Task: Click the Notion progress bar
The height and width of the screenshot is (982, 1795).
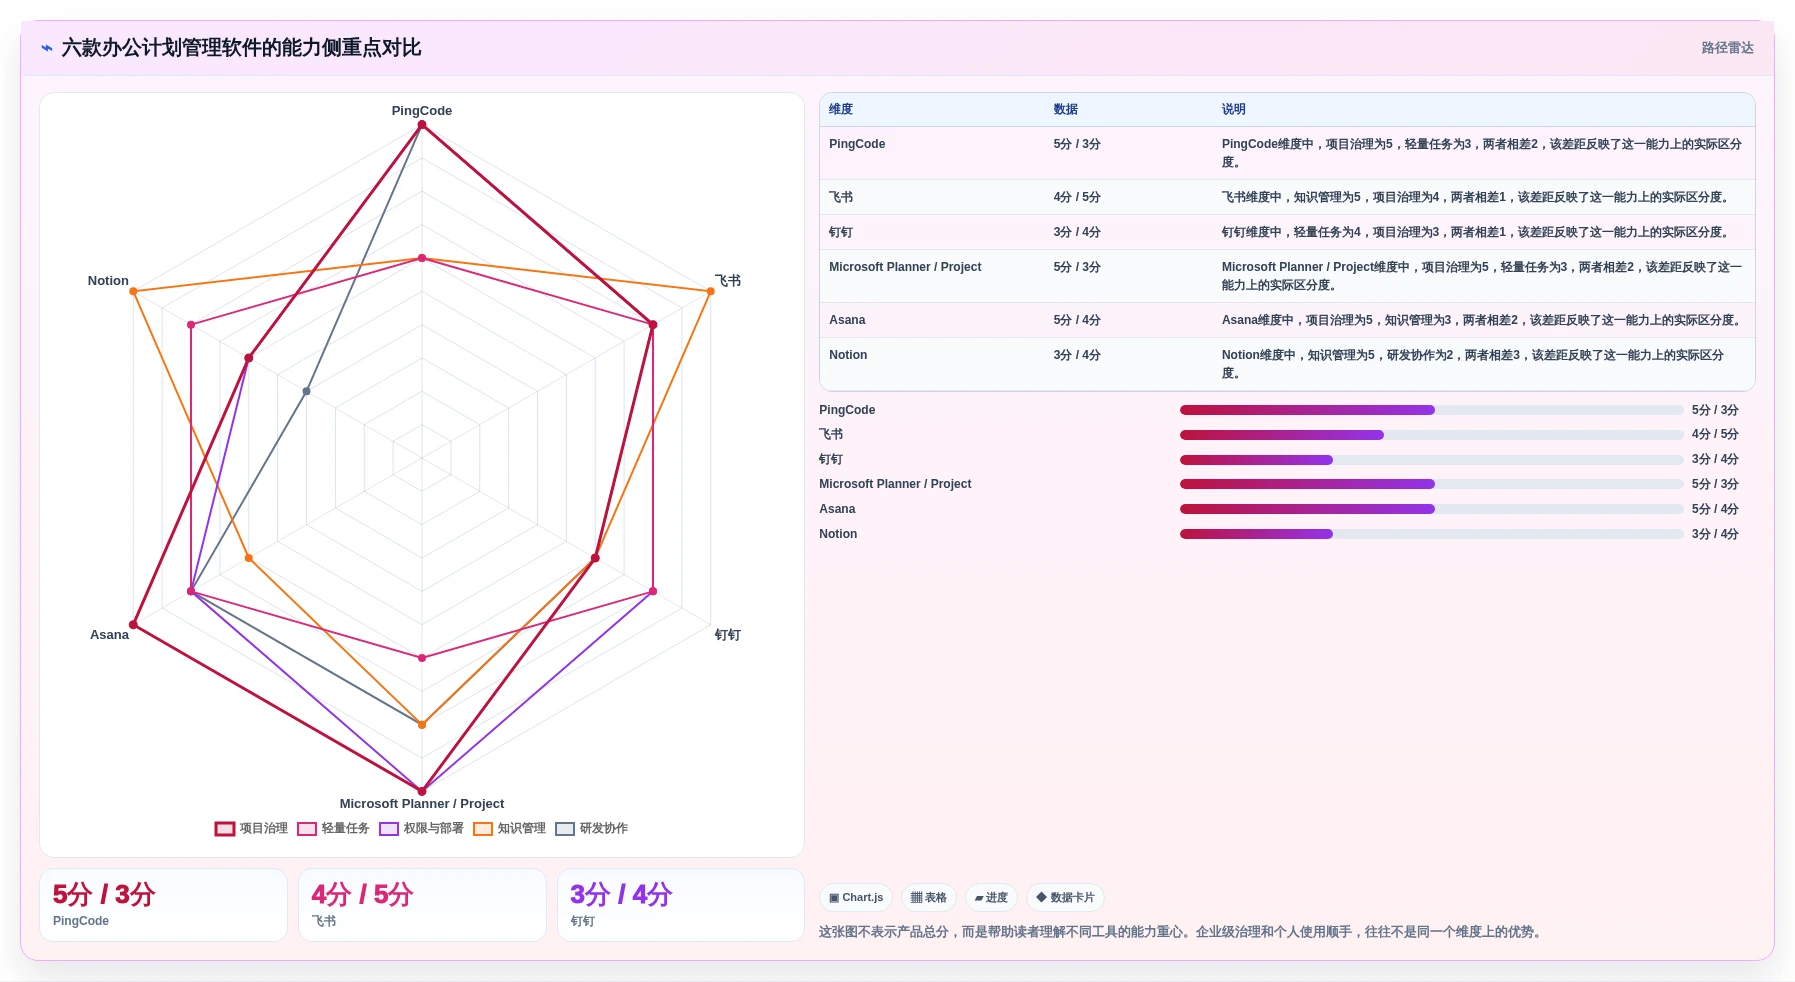Action: pos(1431,534)
